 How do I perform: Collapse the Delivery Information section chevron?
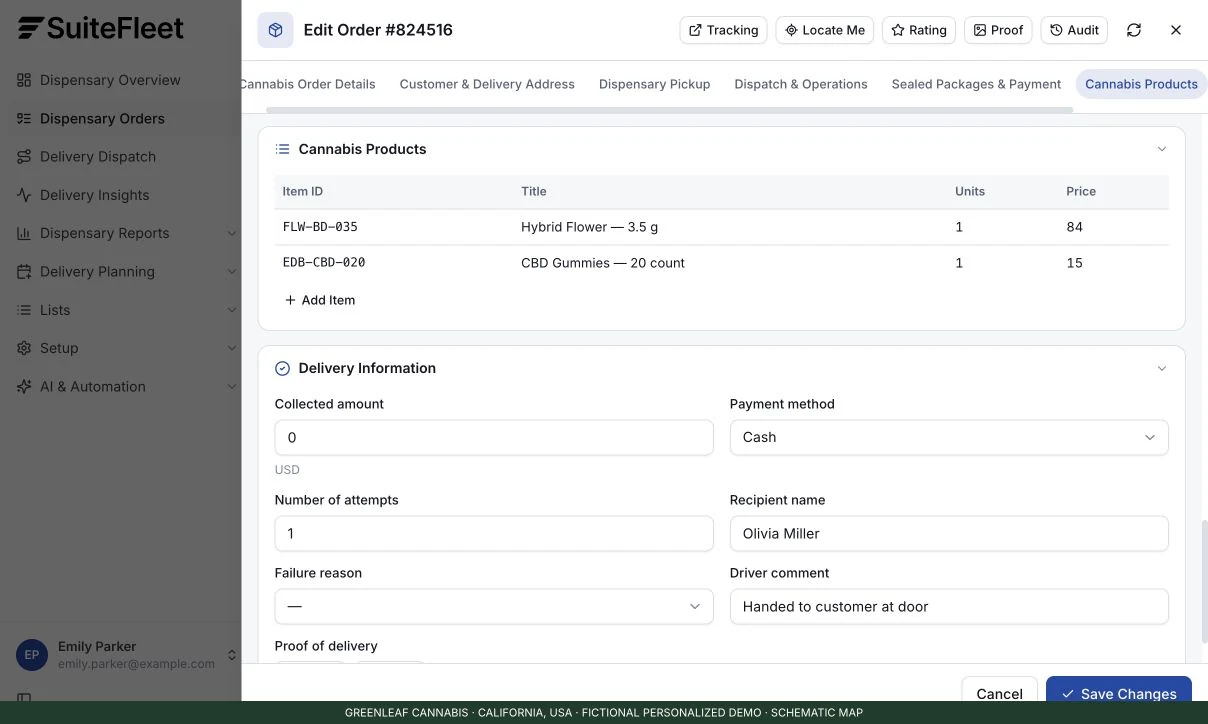tap(1162, 368)
